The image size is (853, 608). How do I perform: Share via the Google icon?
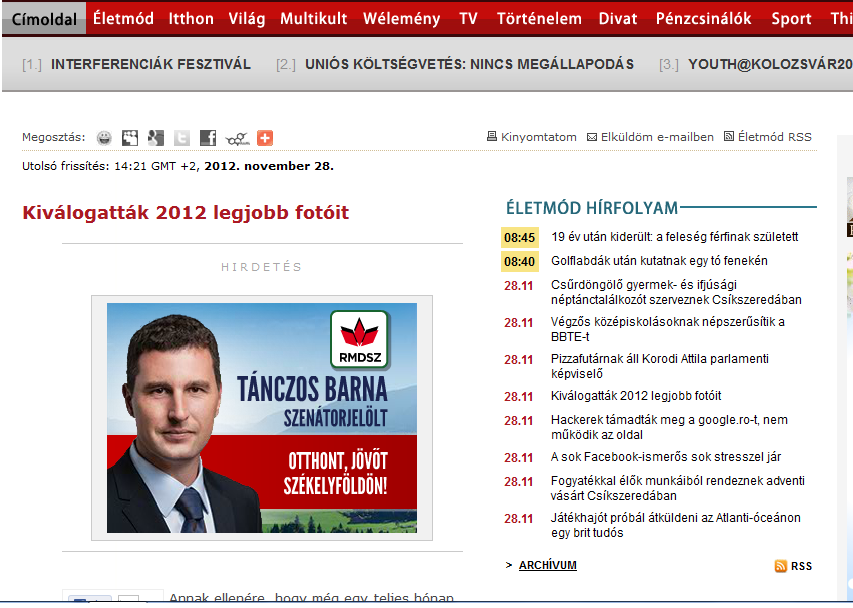pos(155,138)
